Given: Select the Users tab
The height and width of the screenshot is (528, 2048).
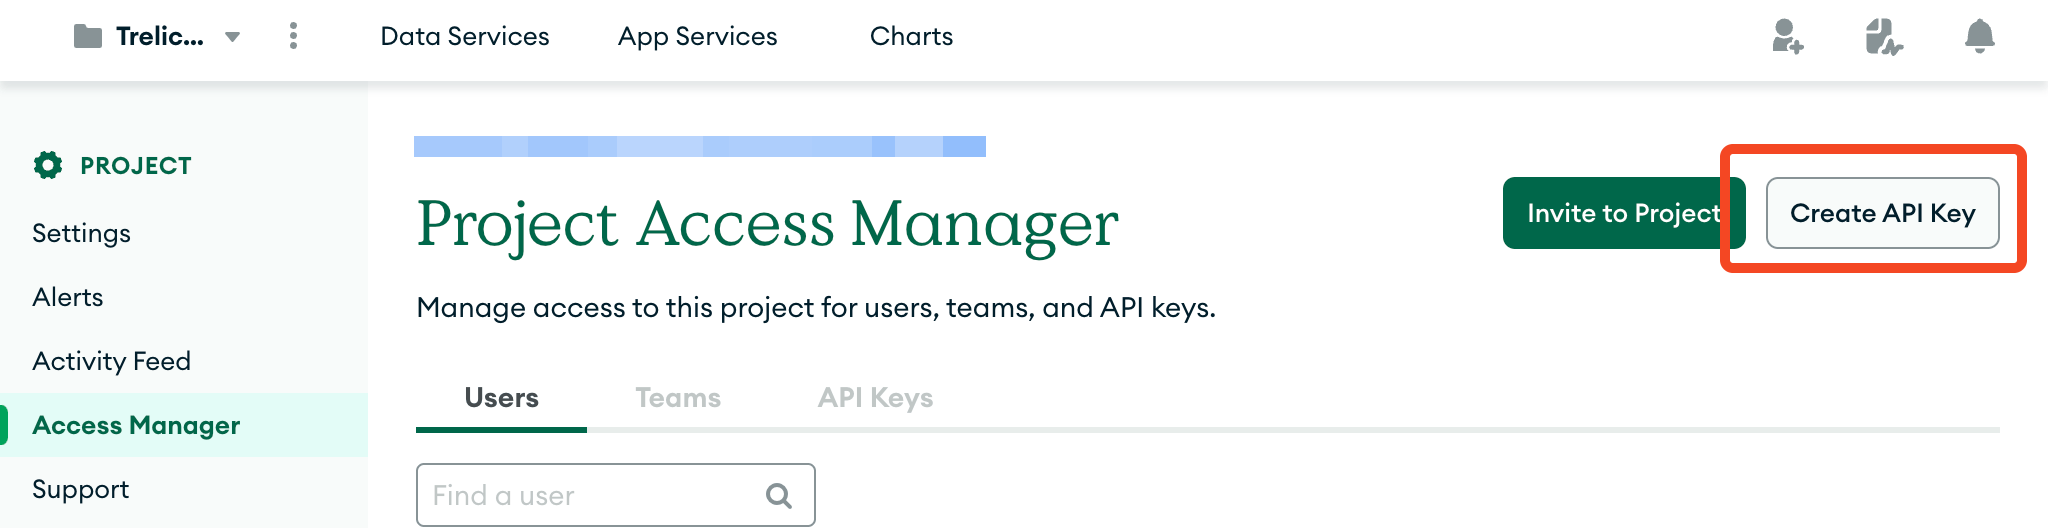Looking at the screenshot, I should [x=501, y=398].
